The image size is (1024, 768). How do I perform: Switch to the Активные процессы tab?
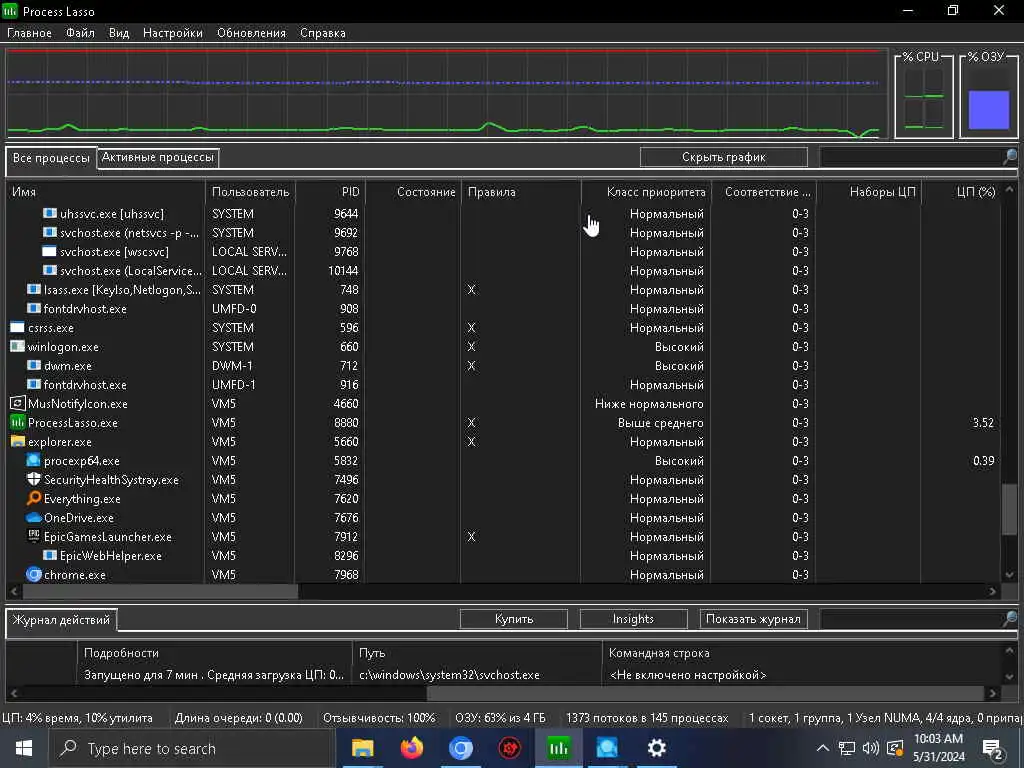click(157, 157)
